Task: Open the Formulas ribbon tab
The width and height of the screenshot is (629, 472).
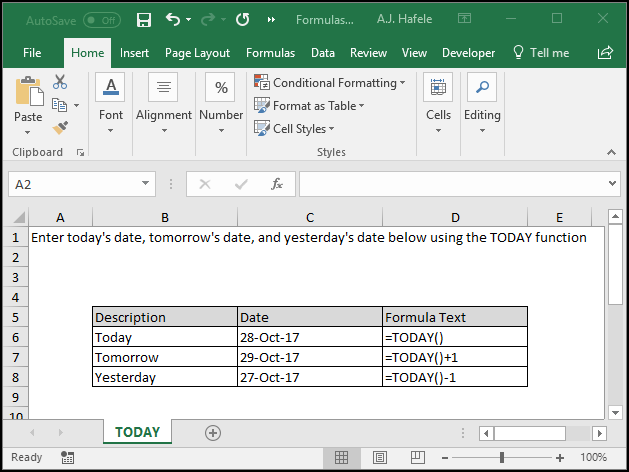Action: [270, 53]
